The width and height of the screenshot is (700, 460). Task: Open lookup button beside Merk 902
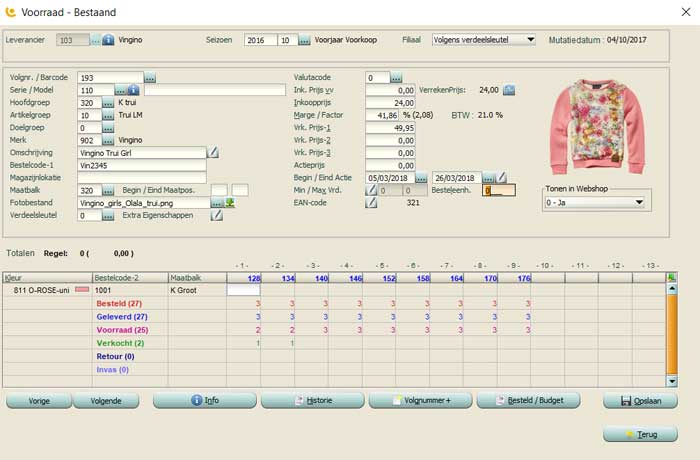(x=108, y=140)
